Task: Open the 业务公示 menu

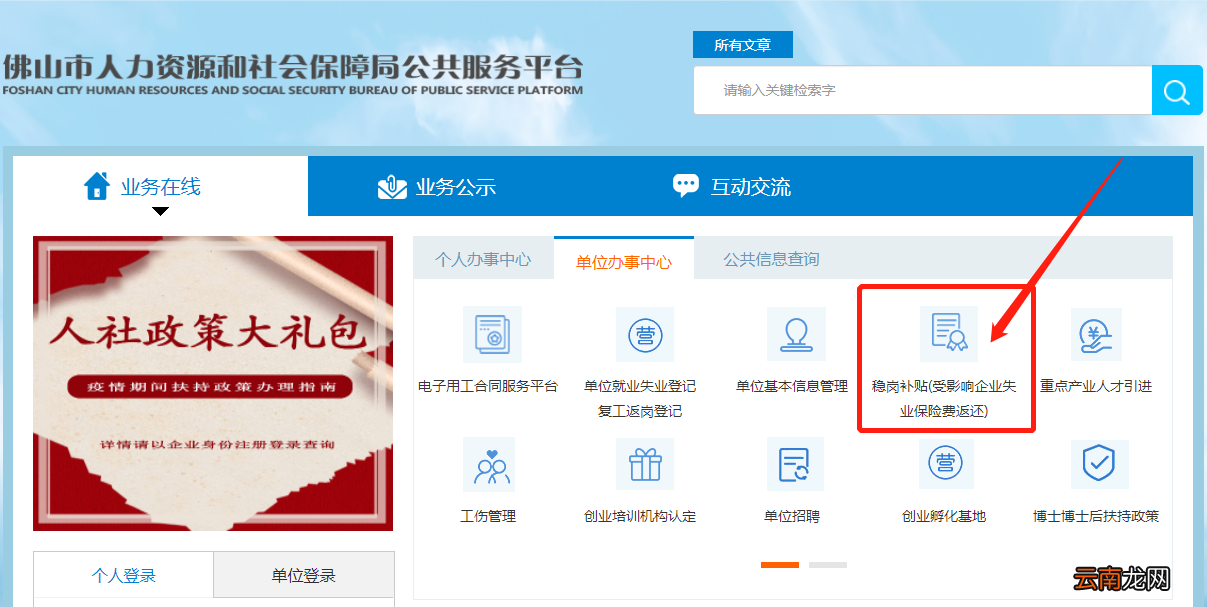Action: pyautogui.click(x=438, y=186)
